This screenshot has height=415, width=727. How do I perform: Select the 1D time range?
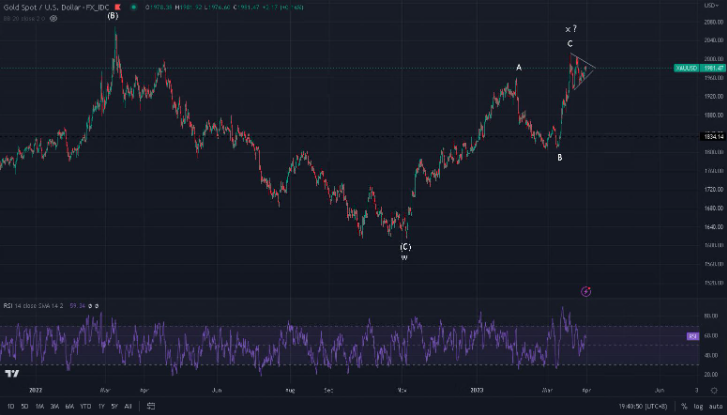(x=11, y=406)
